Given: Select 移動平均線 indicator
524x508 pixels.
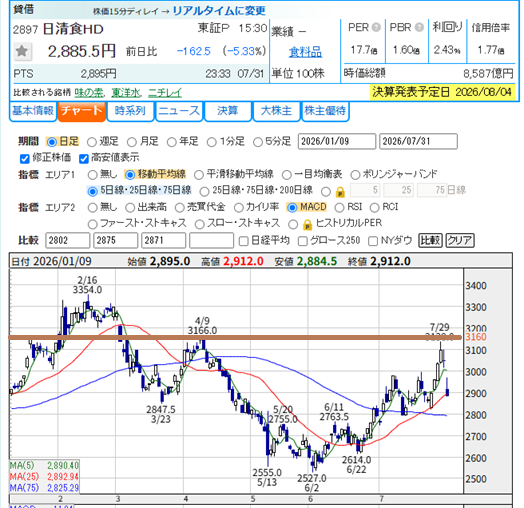Looking at the screenshot, I should coord(130,175).
